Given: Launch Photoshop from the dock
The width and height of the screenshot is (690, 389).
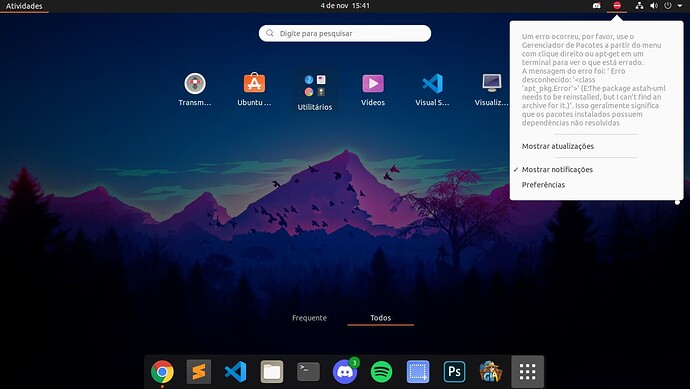Looking at the screenshot, I should 455,372.
